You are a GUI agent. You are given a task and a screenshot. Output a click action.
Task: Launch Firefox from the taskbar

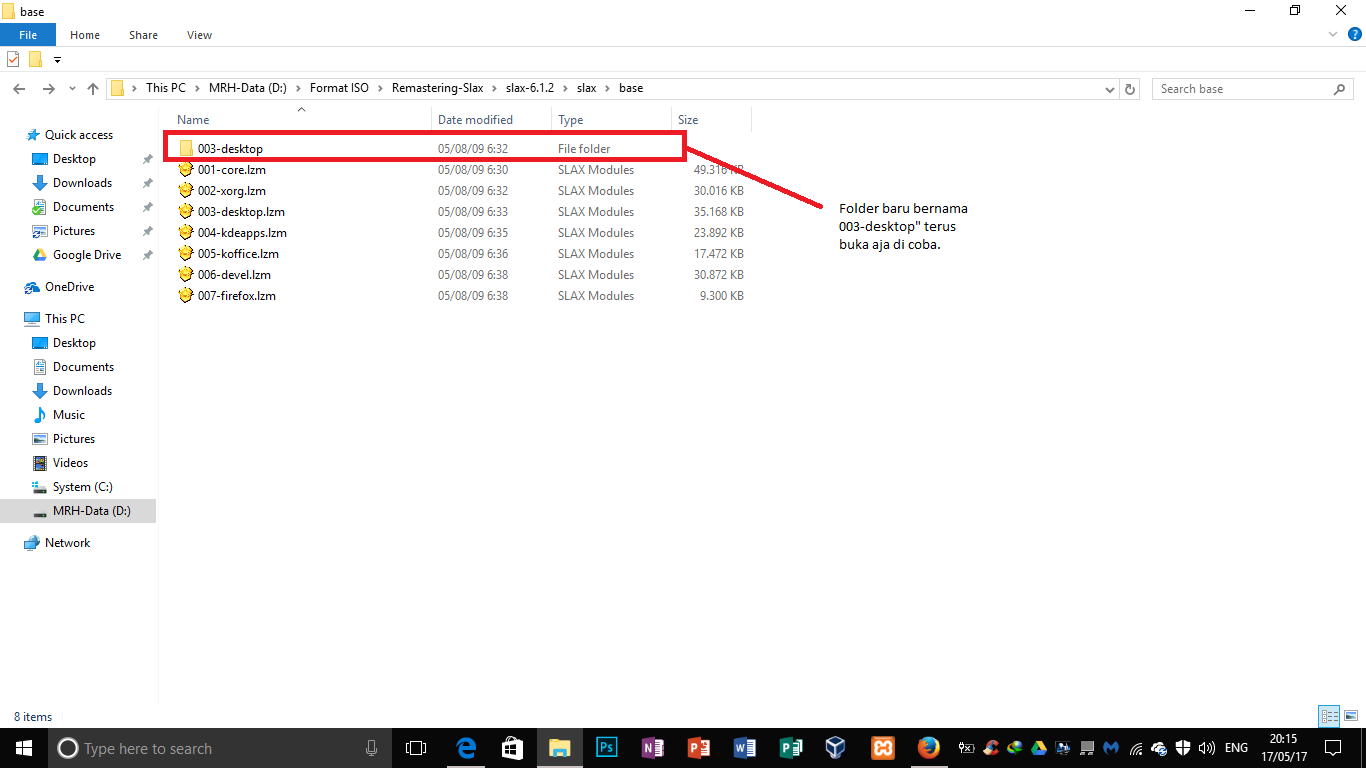pyautogui.click(x=928, y=748)
